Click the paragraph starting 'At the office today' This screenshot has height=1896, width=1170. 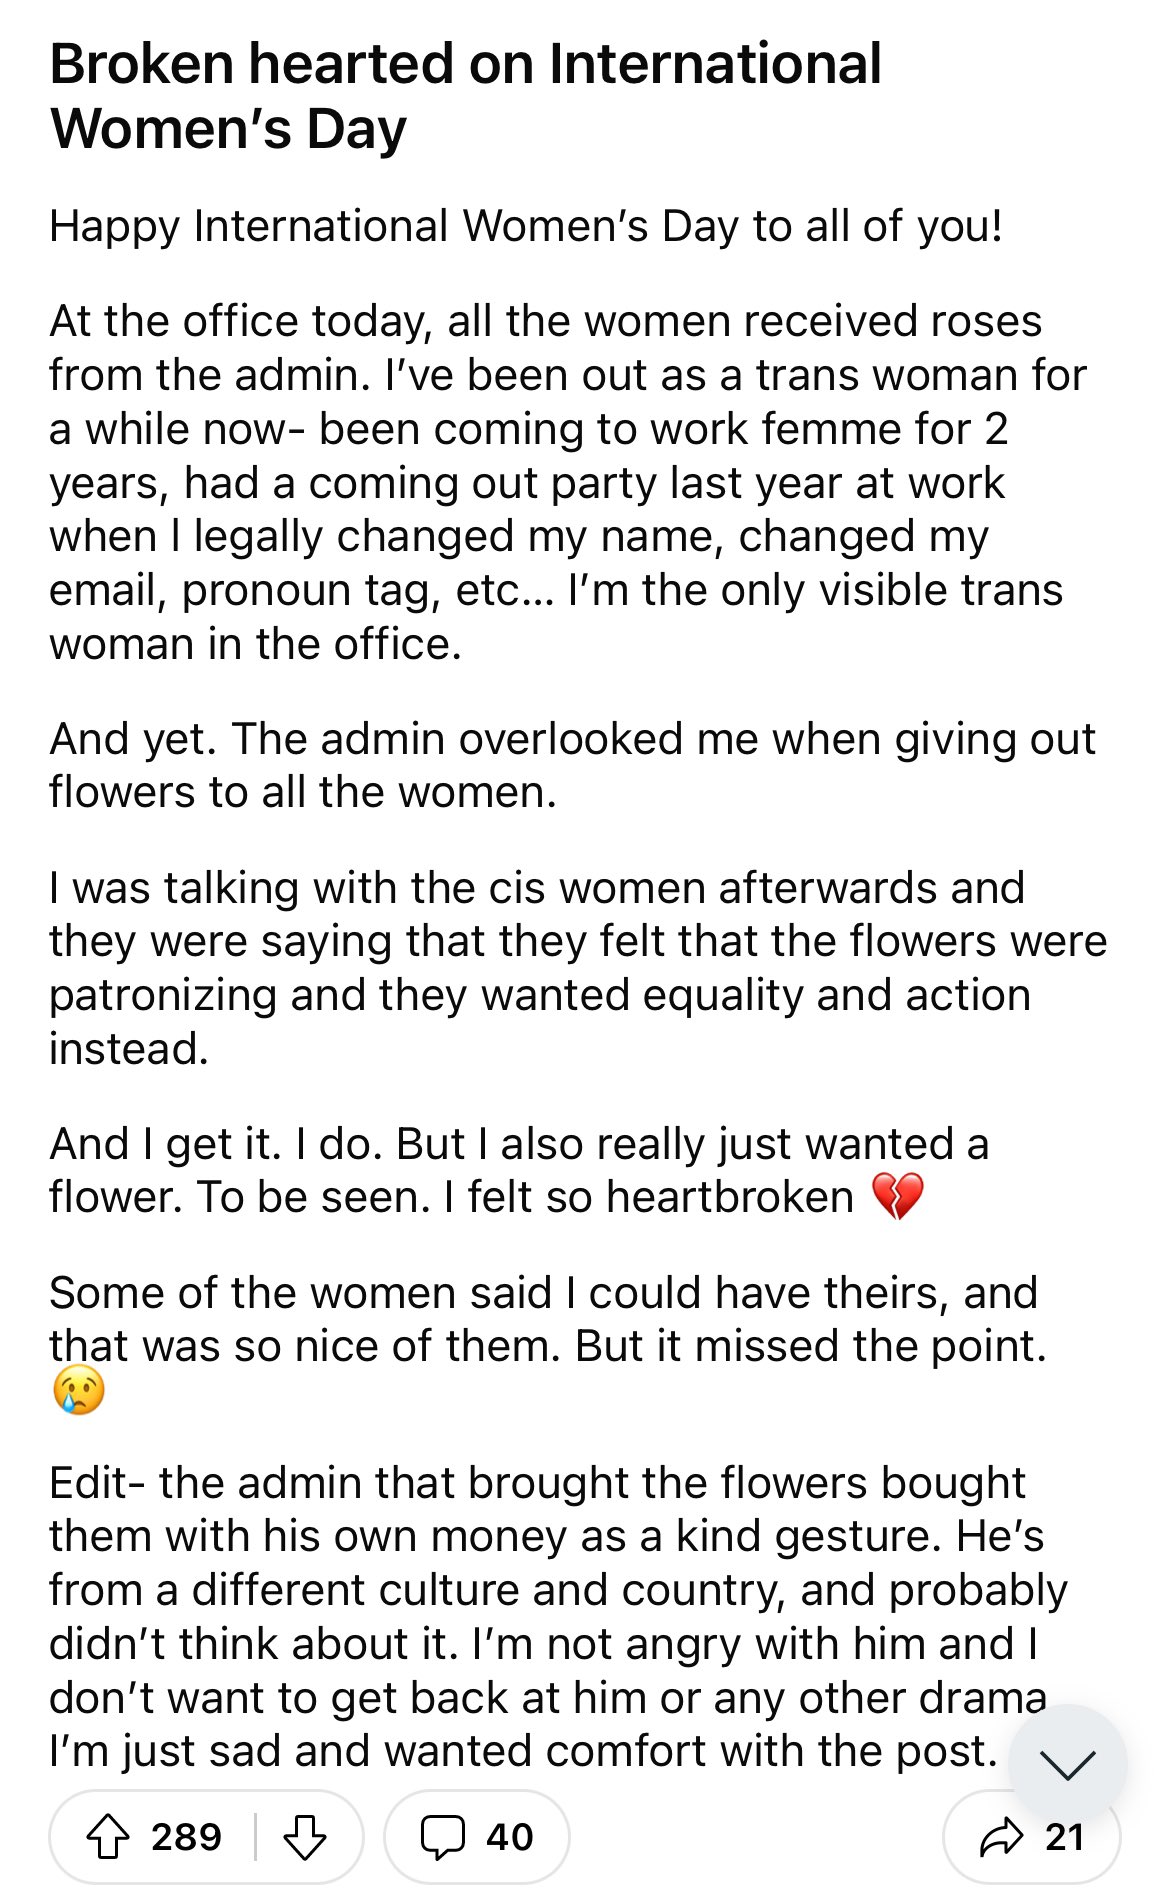click(568, 483)
